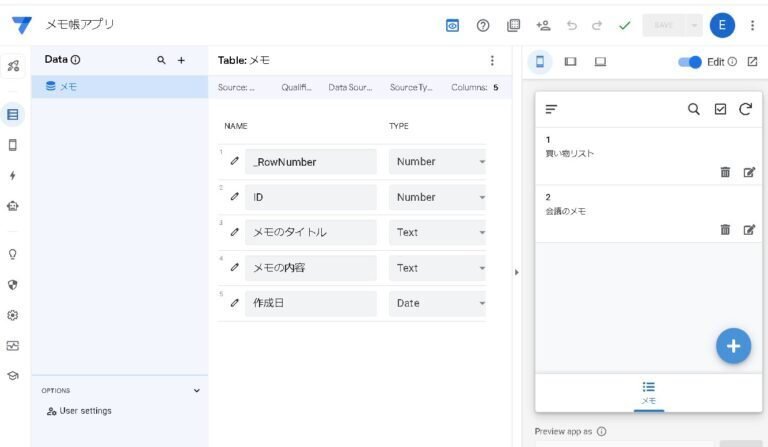Click the メモのタイトル name field
Viewport: 768px width, 447px height.
tap(311, 232)
